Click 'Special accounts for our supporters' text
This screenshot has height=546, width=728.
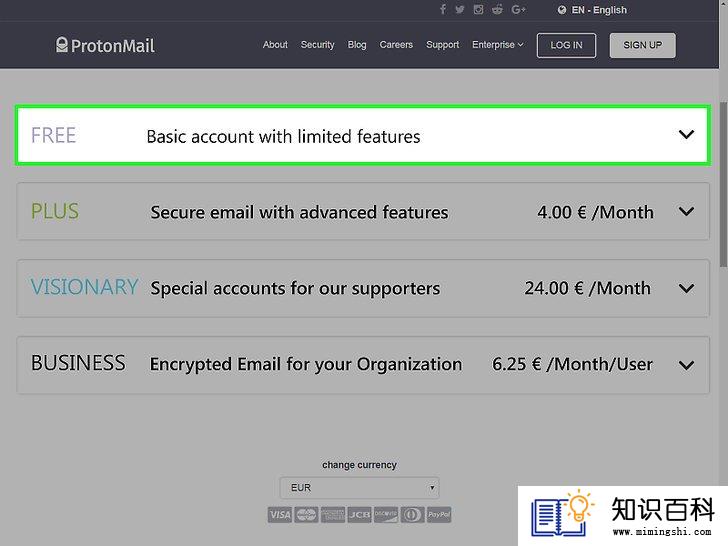[295, 288]
